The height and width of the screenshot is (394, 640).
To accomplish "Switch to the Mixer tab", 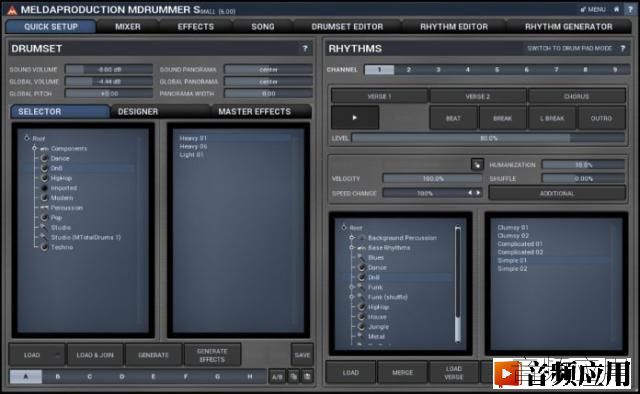I will [x=128, y=27].
